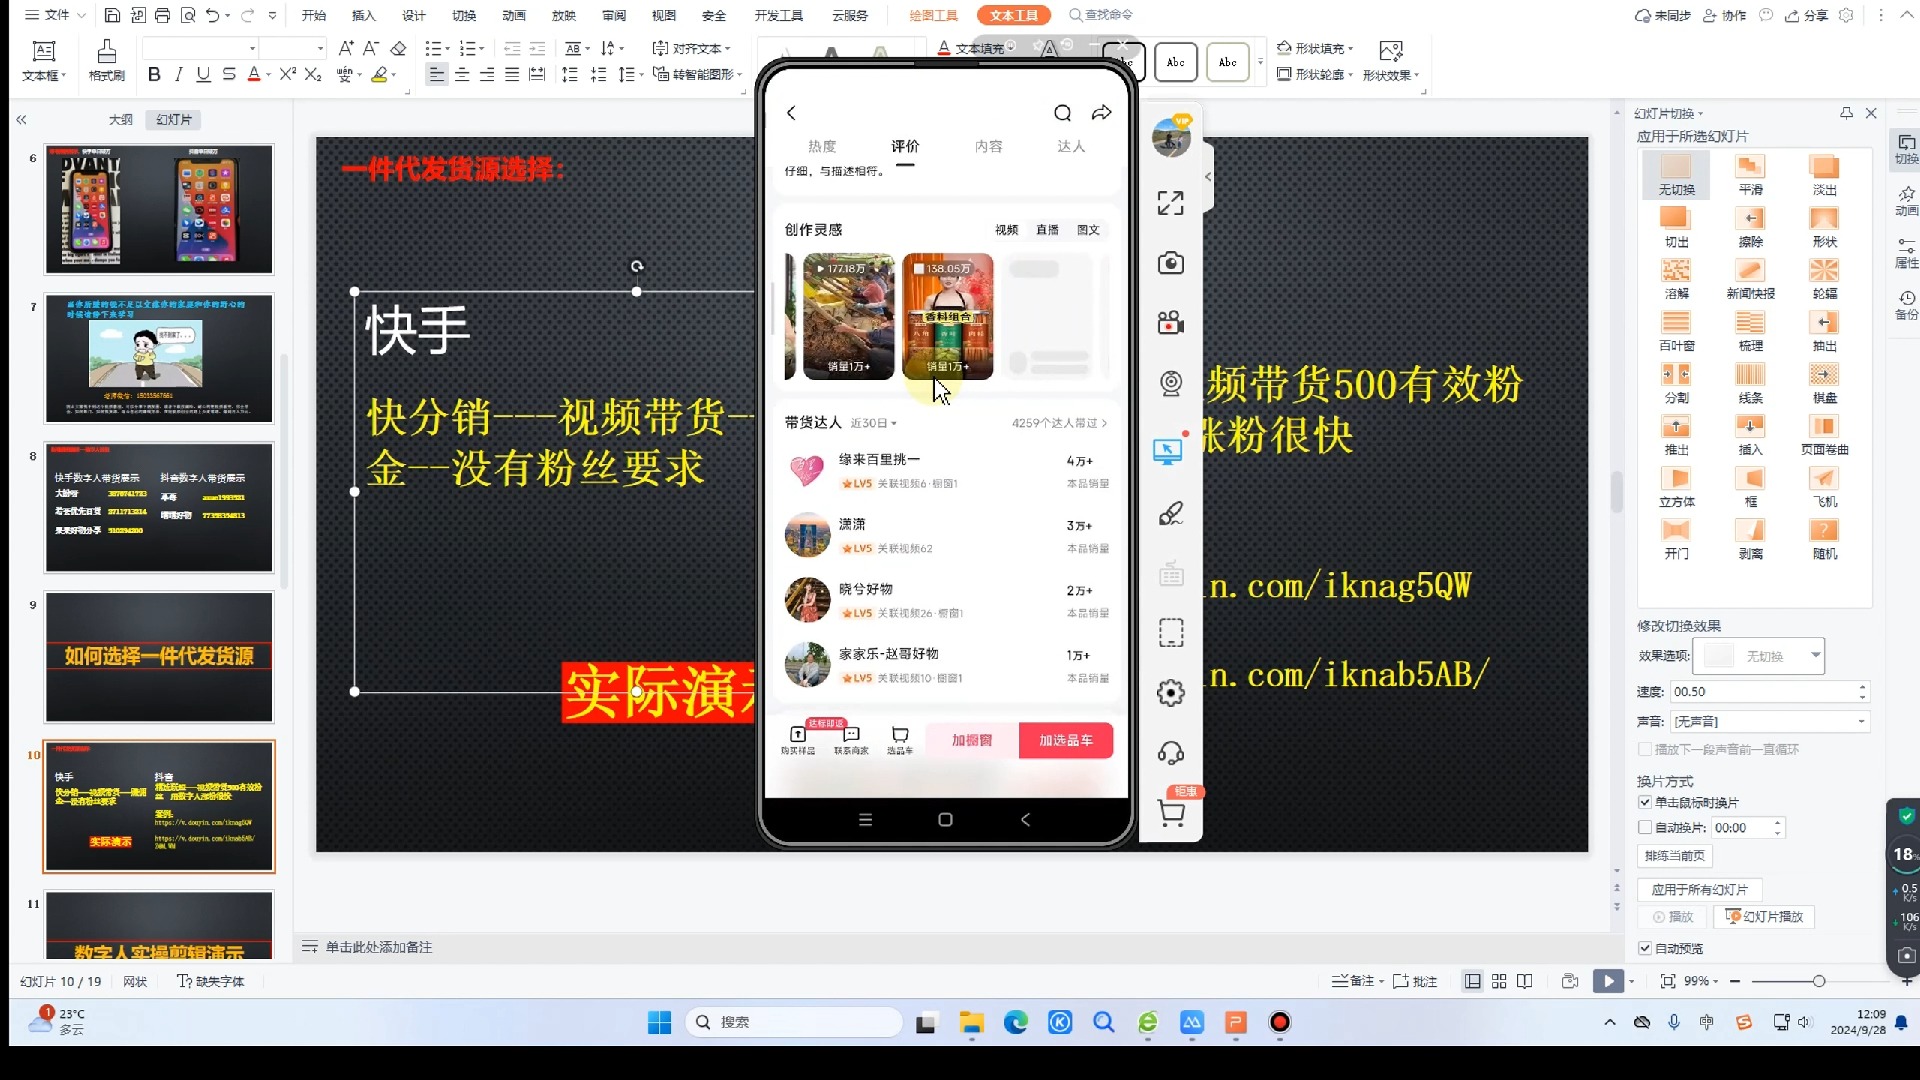The image size is (1920, 1080).
Task: Select slide 9 thumbnail
Action: pyautogui.click(x=159, y=657)
